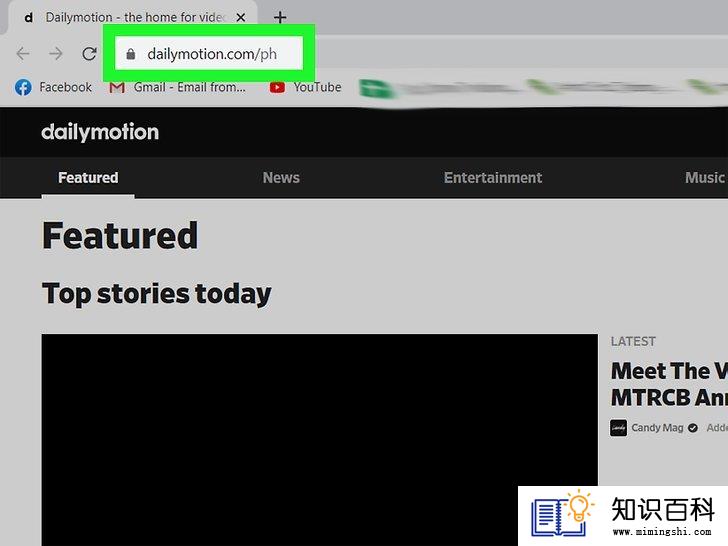The image size is (728, 546).
Task: Click the browser back arrow
Action: point(23,54)
